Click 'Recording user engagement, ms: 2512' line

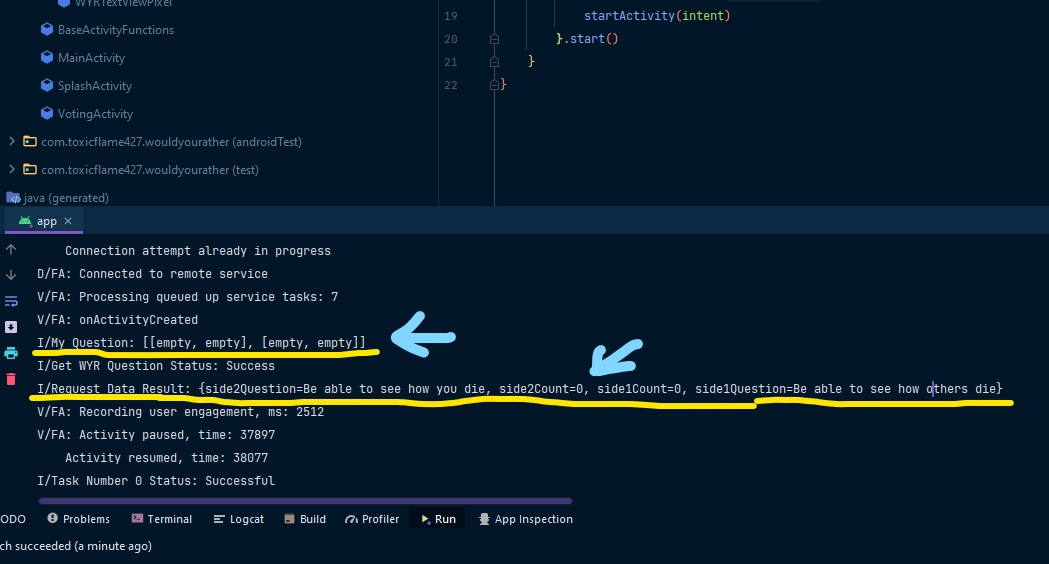click(x=181, y=411)
